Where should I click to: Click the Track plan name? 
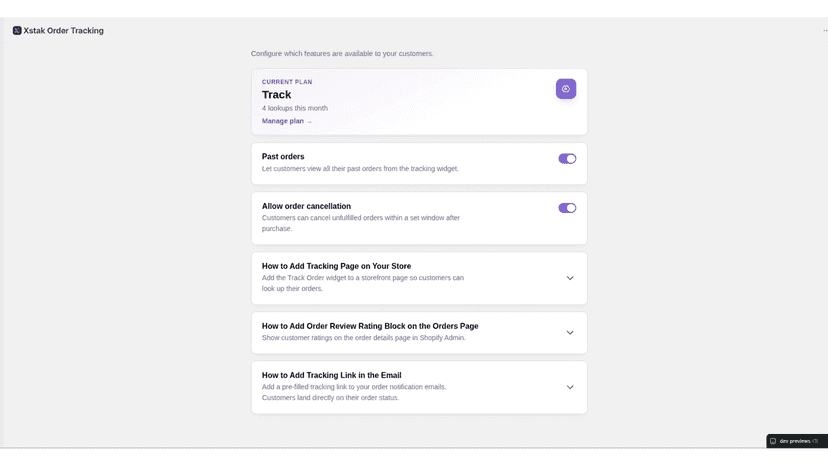(276, 95)
